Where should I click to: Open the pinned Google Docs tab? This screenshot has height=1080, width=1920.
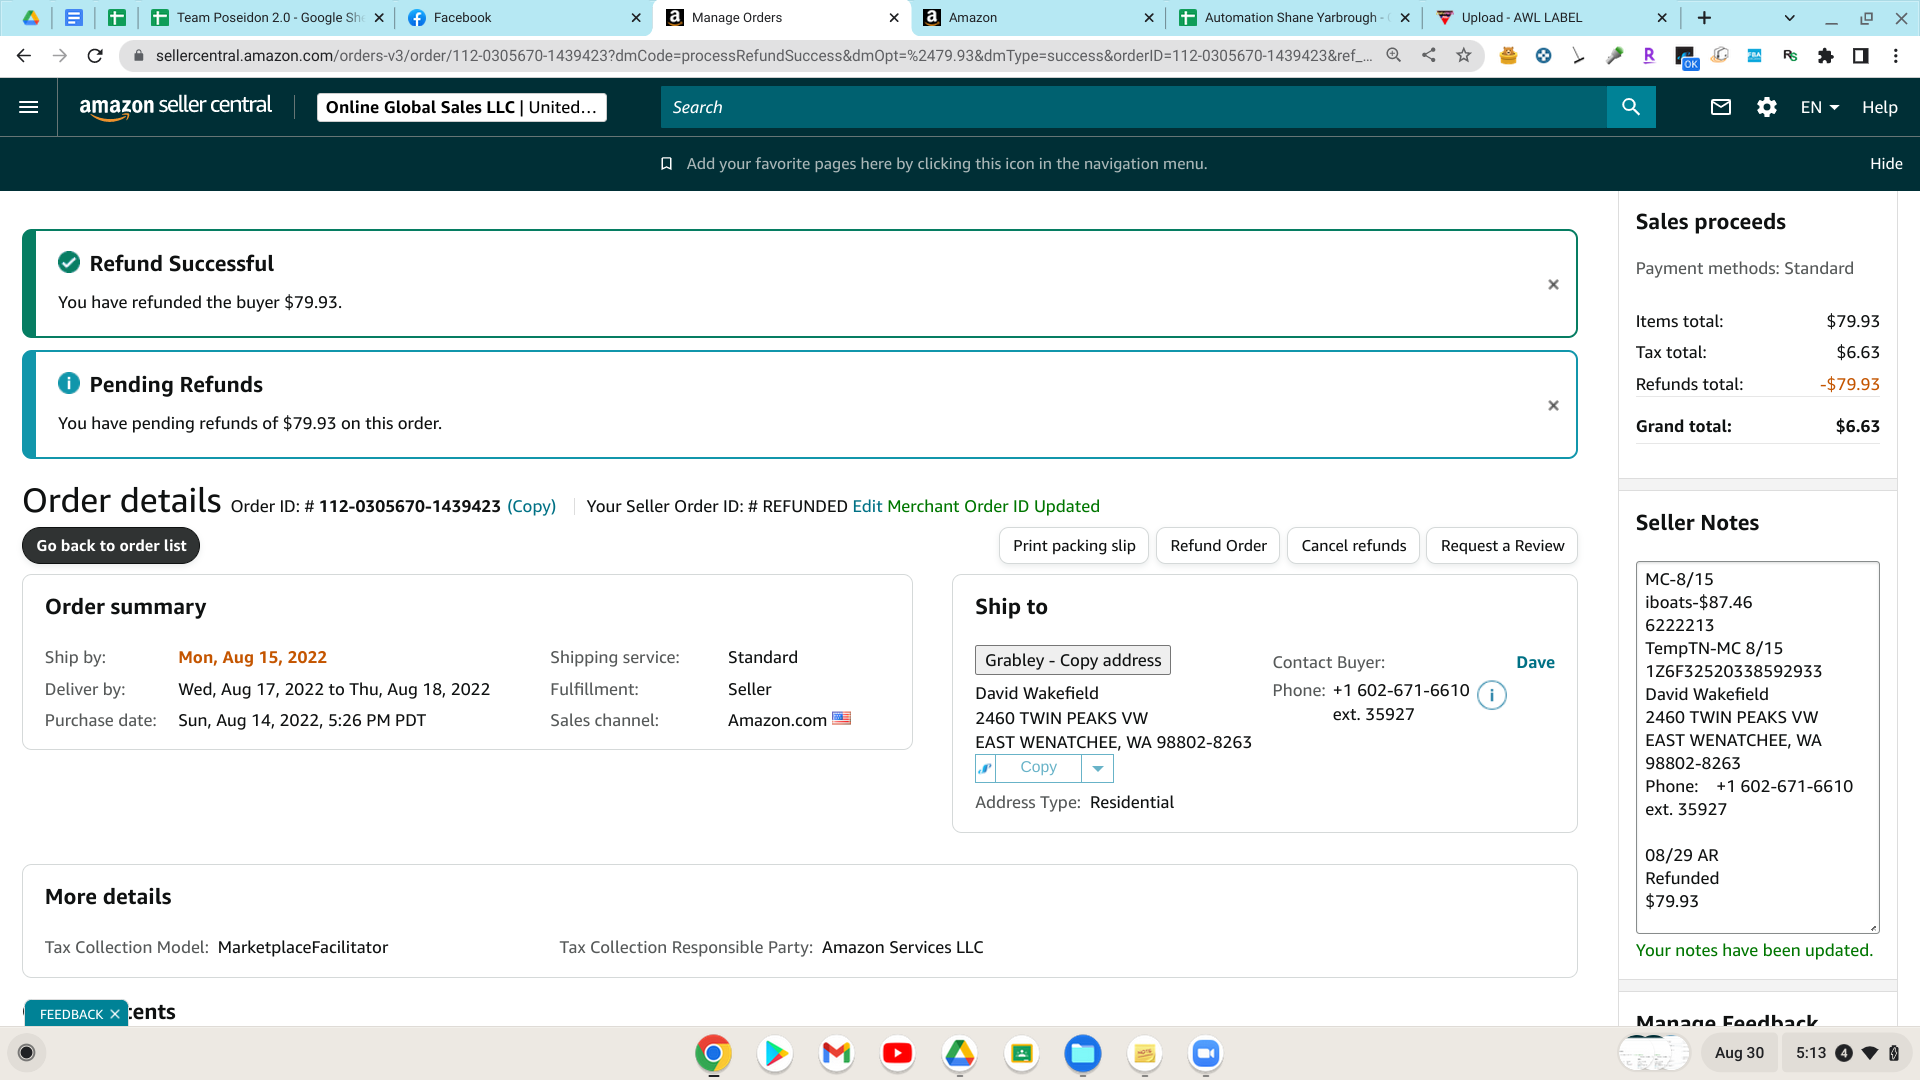[73, 18]
